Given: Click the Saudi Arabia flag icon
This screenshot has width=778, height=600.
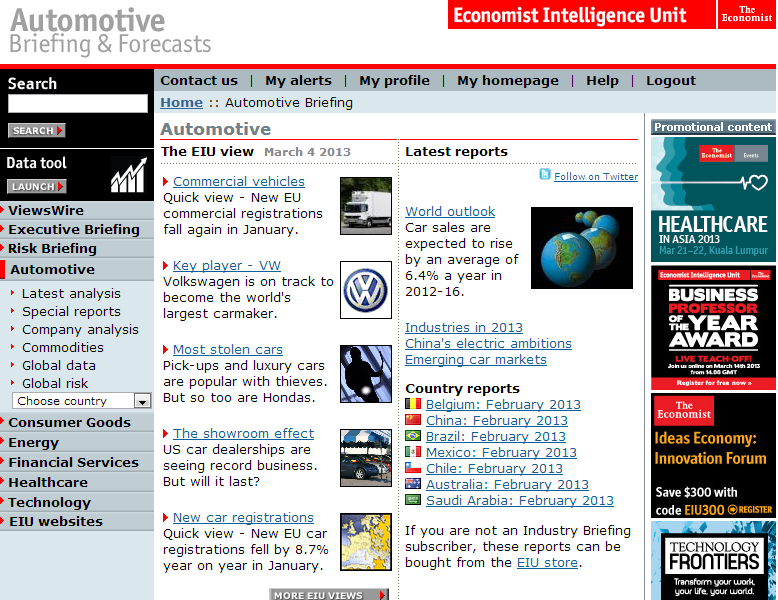Looking at the screenshot, I should 413,500.
